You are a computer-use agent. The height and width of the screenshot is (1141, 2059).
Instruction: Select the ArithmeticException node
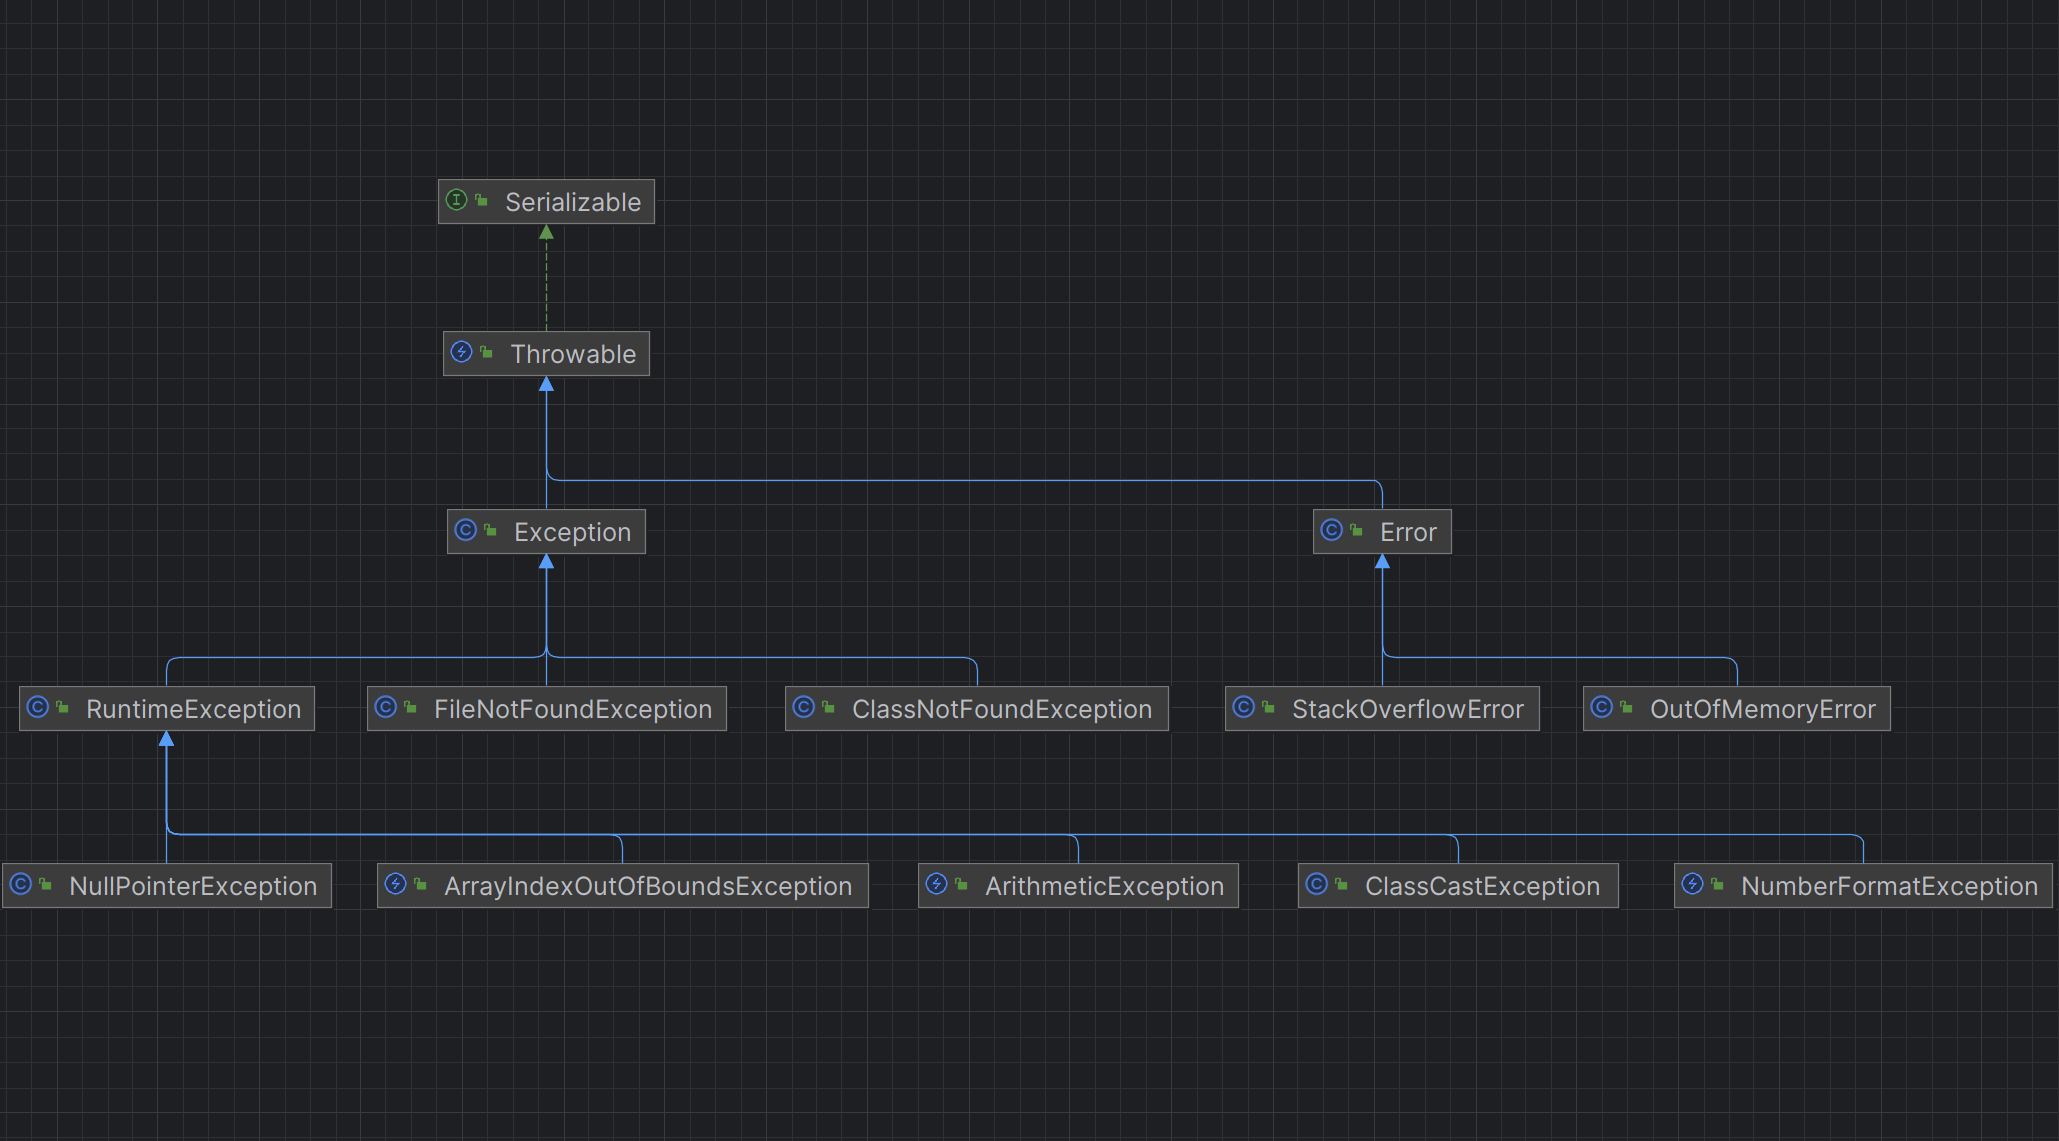pos(1078,886)
